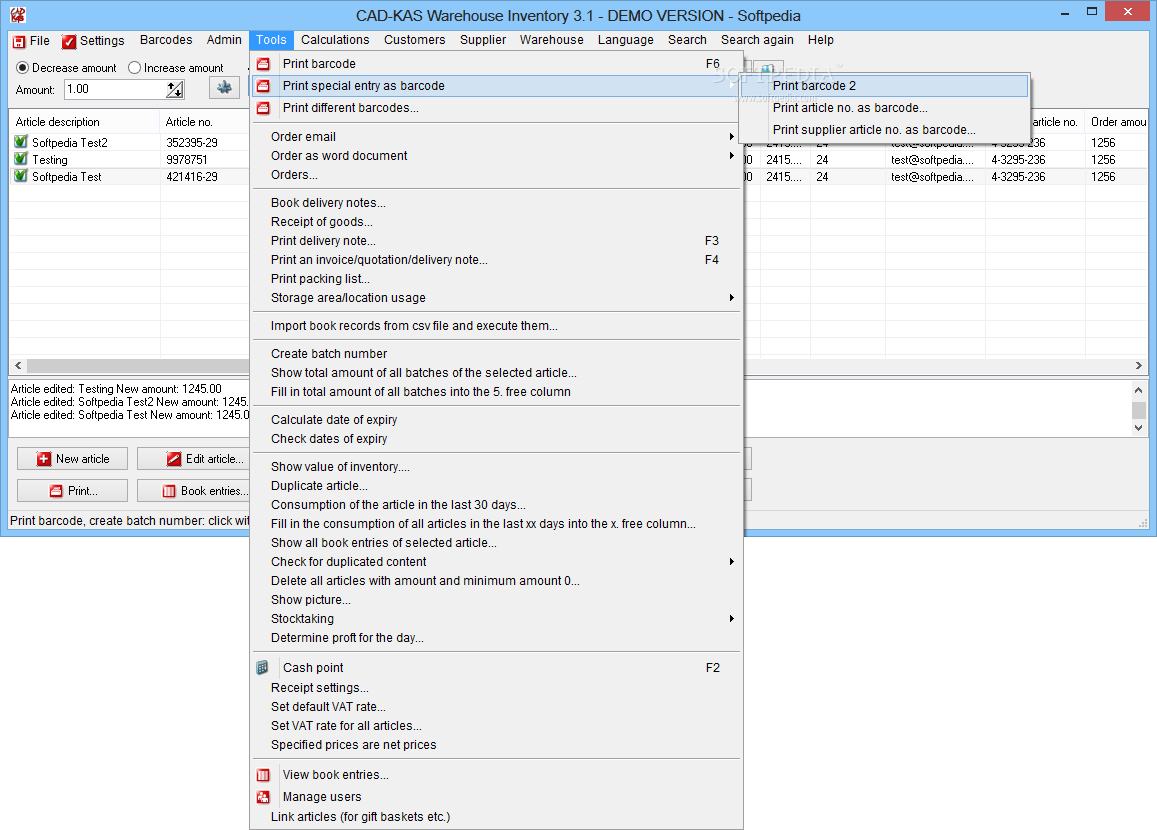Click the icon beside Print special entry as barcode
The height and width of the screenshot is (830, 1157).
click(x=263, y=86)
